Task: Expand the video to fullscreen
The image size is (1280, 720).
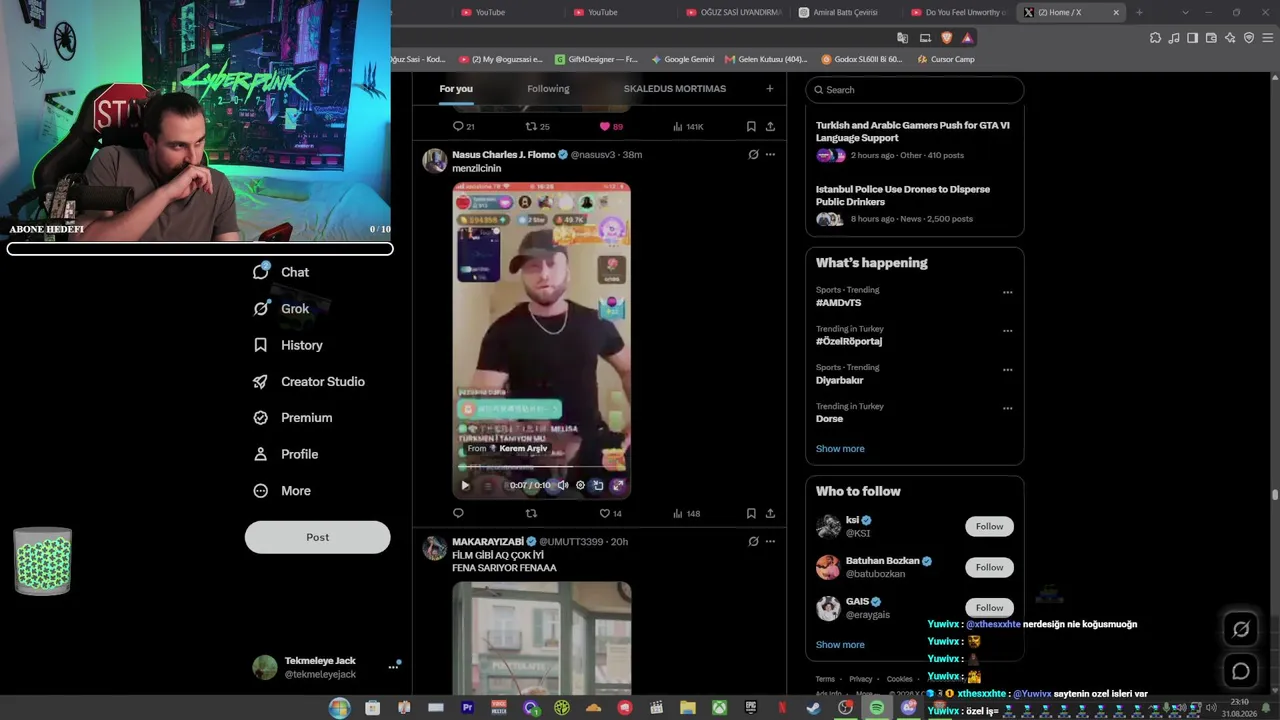Action: pyautogui.click(x=617, y=486)
